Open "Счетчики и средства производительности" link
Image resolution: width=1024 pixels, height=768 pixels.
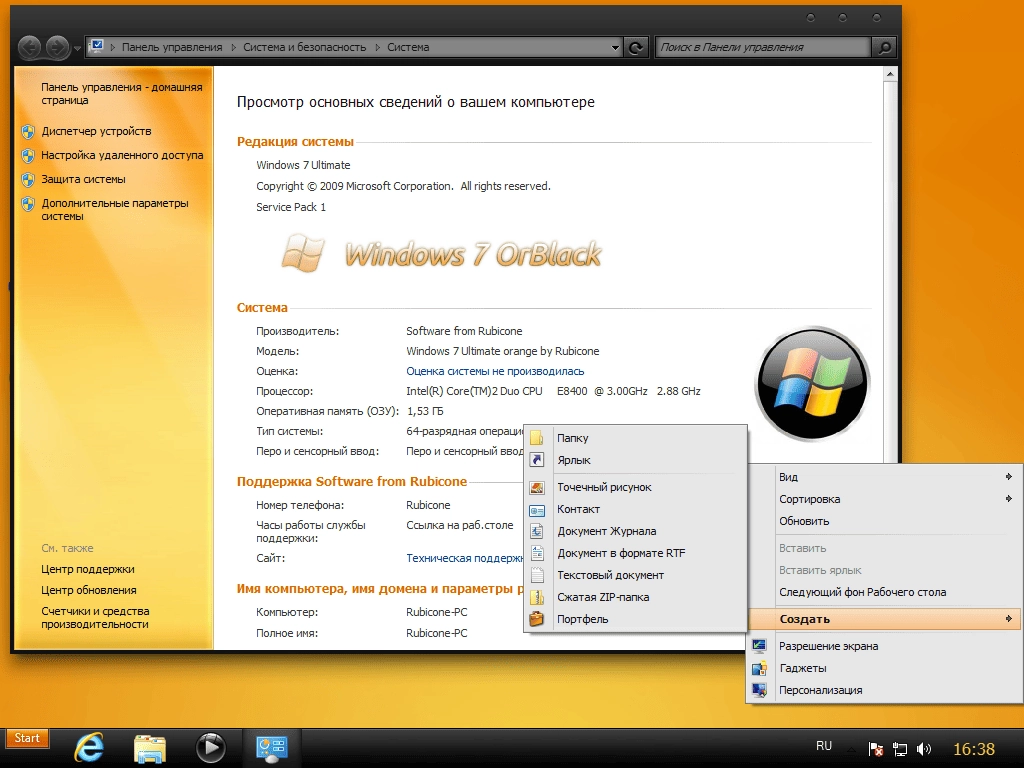point(95,617)
